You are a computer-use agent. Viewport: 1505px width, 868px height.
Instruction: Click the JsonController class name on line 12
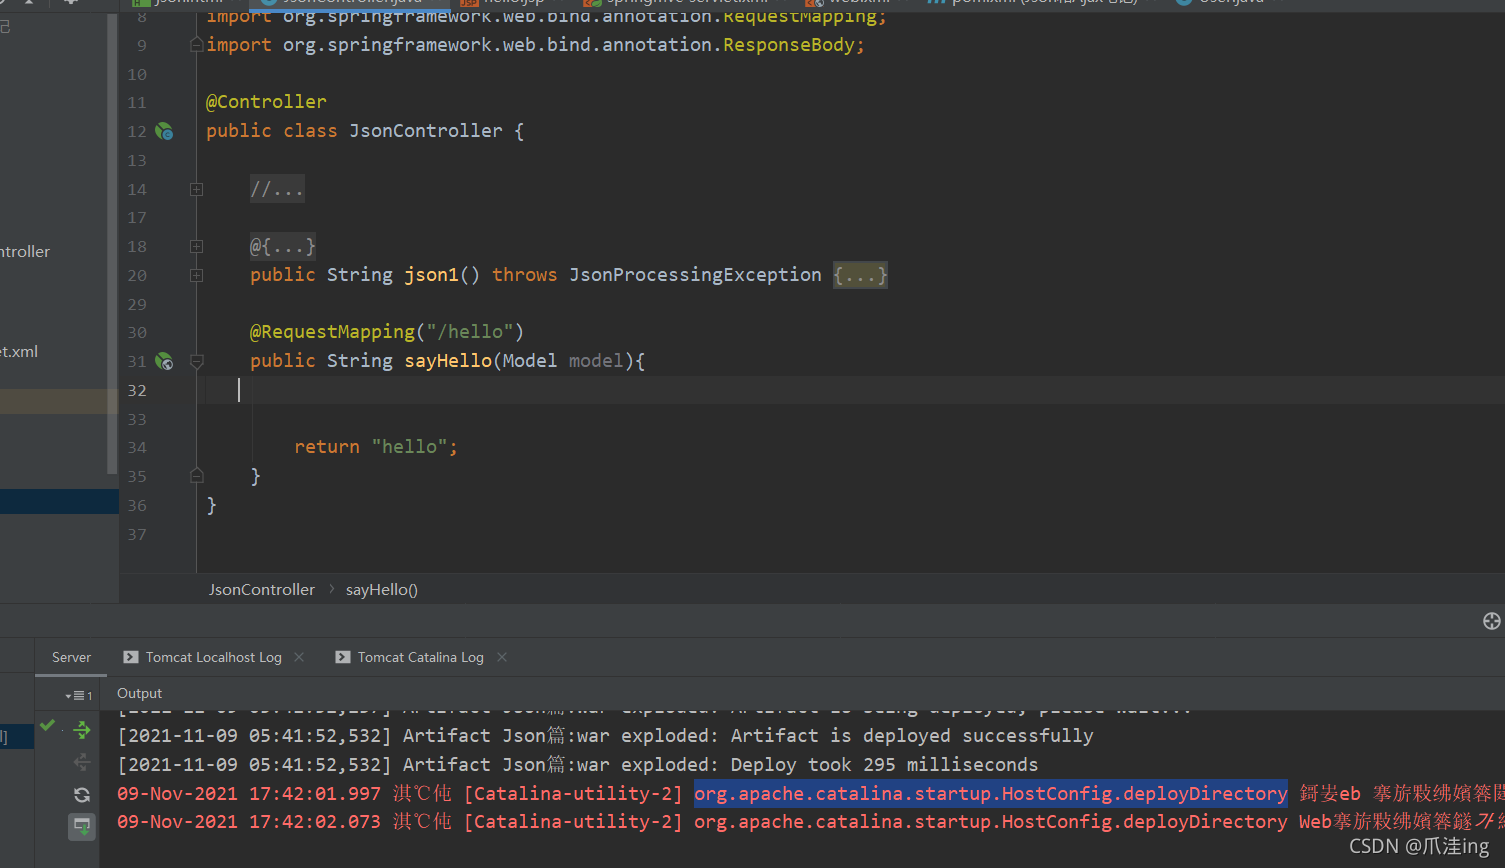tap(426, 131)
